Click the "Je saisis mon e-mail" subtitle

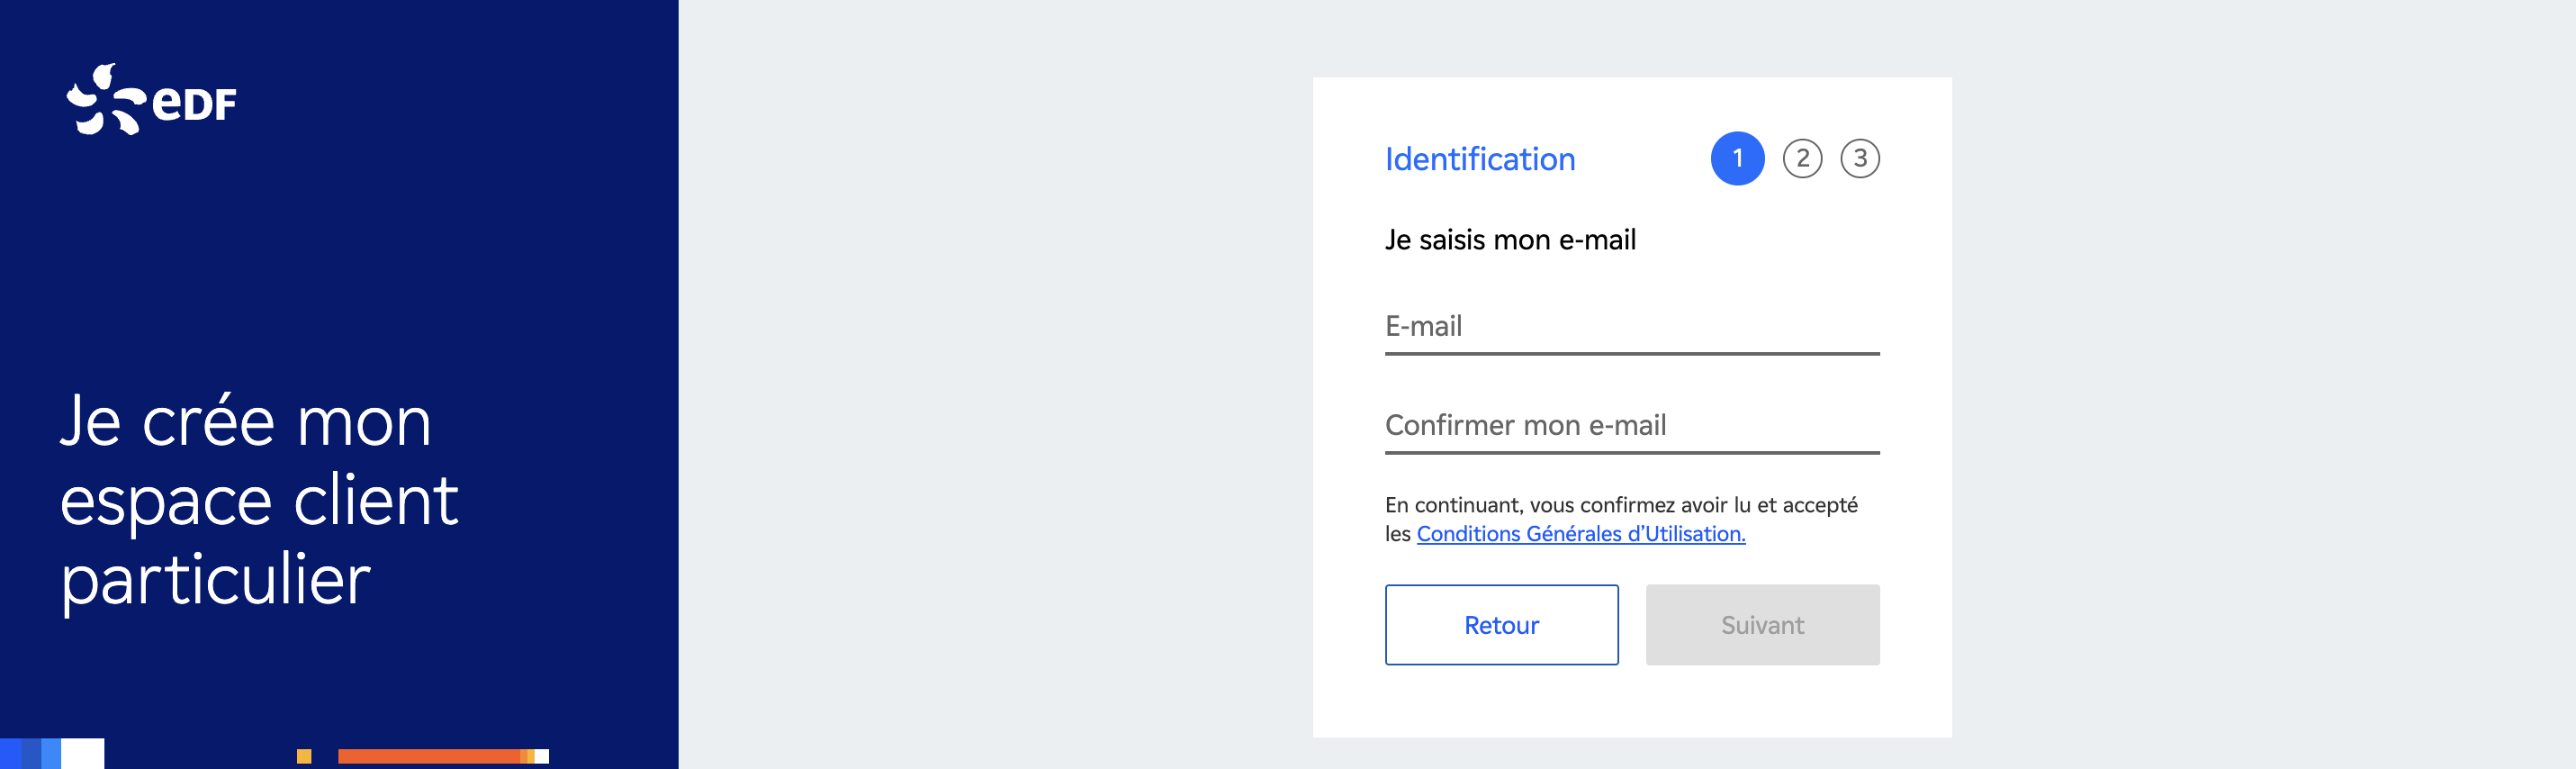coord(1510,240)
